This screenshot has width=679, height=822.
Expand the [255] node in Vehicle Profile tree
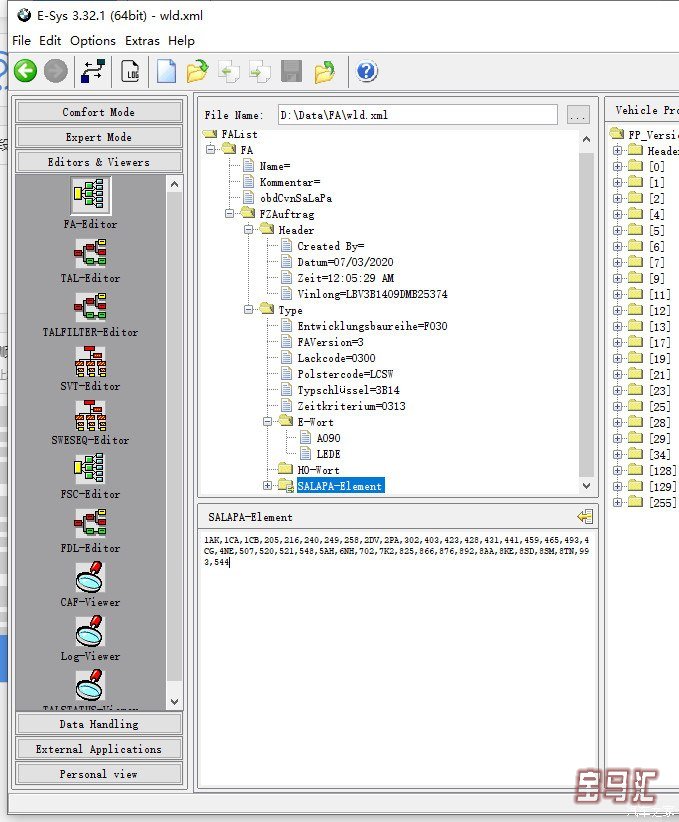(617, 502)
